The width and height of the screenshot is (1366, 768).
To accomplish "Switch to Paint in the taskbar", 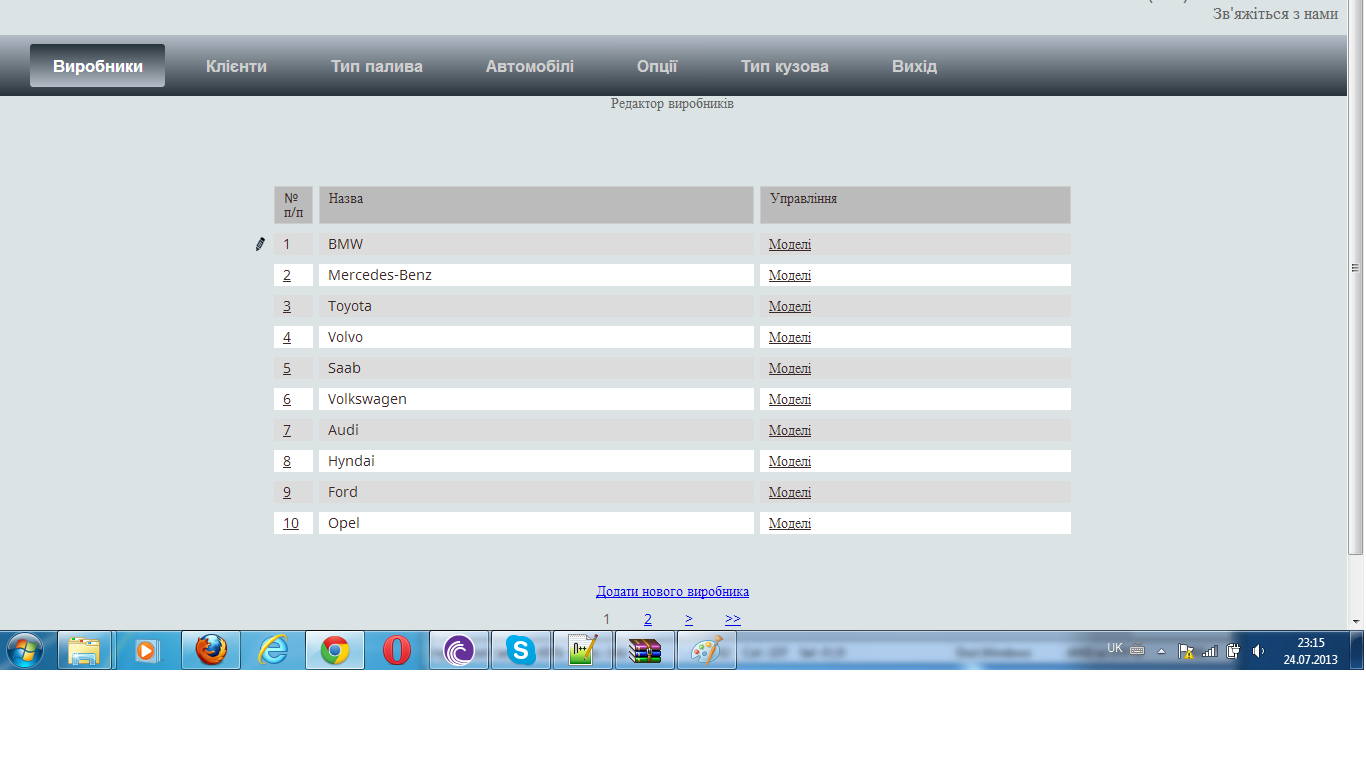I will click(x=707, y=651).
